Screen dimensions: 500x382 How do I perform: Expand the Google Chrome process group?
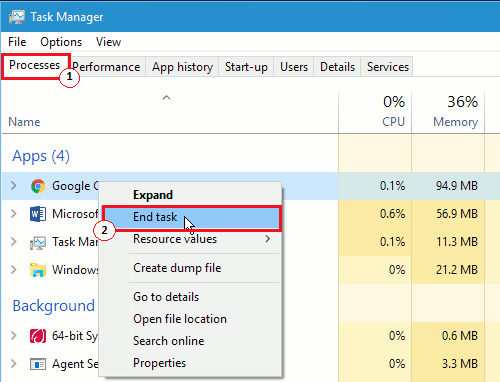coord(14,186)
